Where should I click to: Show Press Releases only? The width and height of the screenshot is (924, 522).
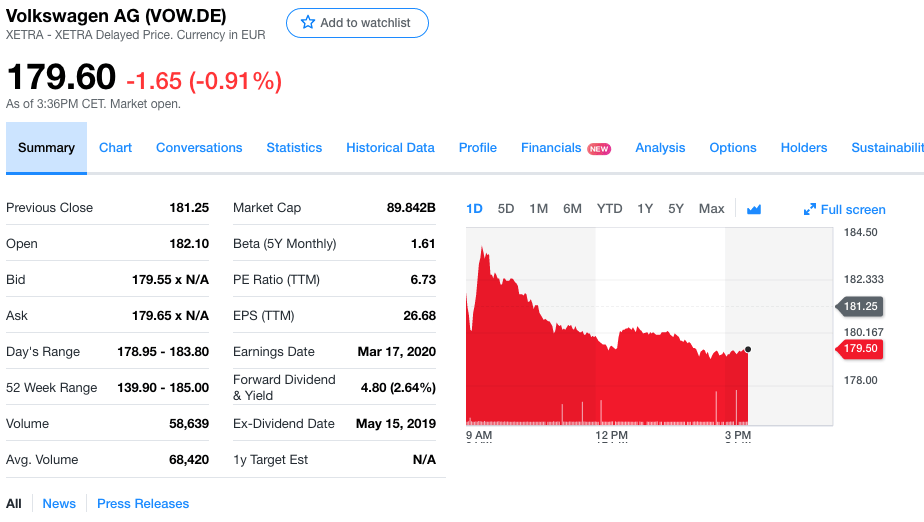[143, 503]
